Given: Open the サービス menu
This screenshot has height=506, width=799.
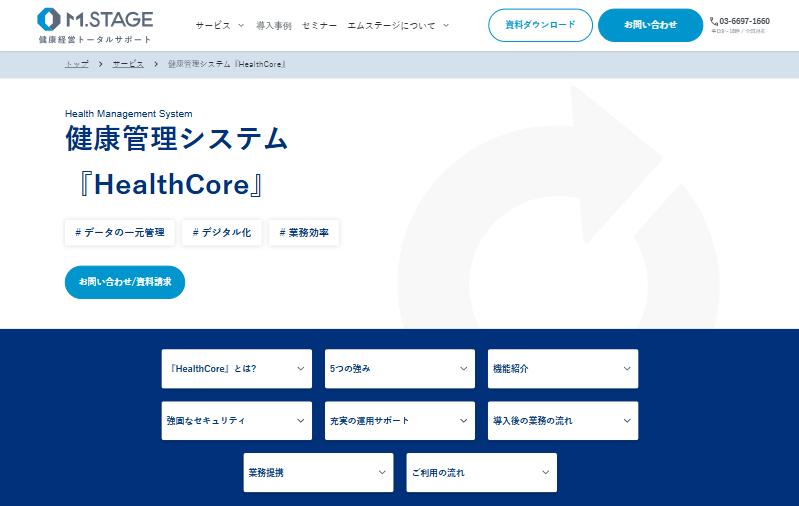Looking at the screenshot, I should pyautogui.click(x=213, y=25).
